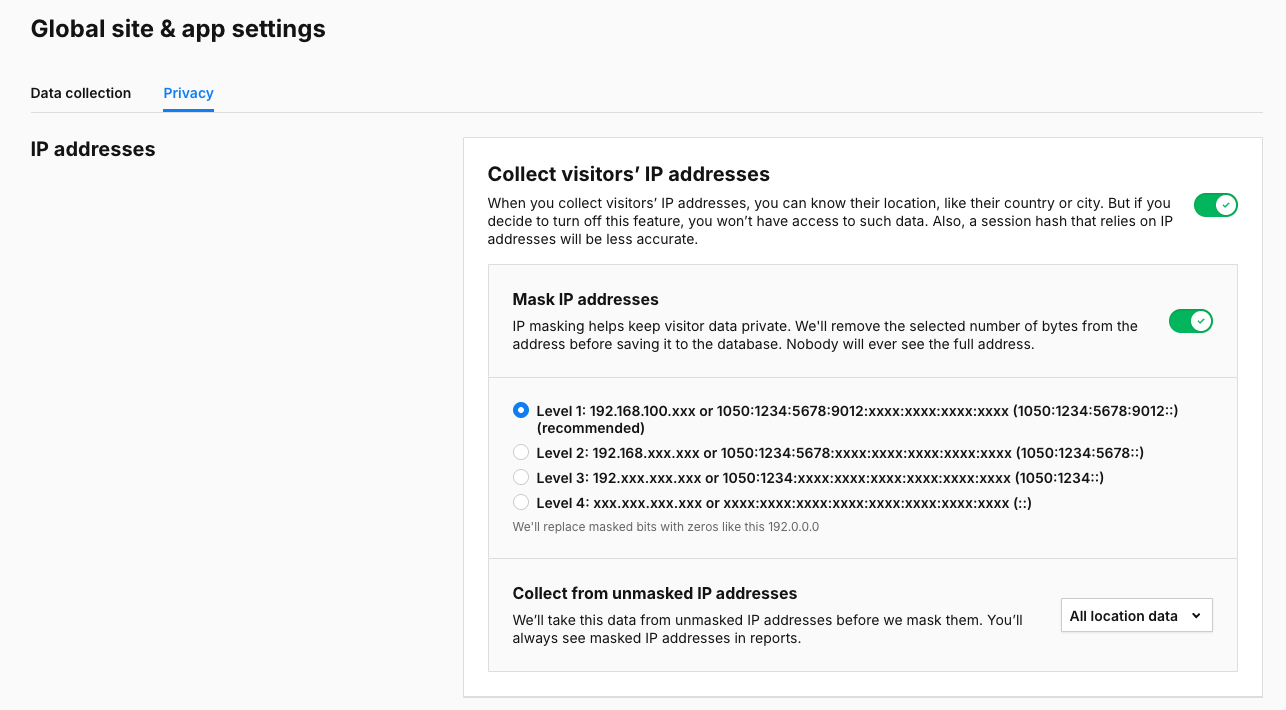Open the All location data dropdown
Viewport: 1286px width, 710px height.
point(1136,615)
